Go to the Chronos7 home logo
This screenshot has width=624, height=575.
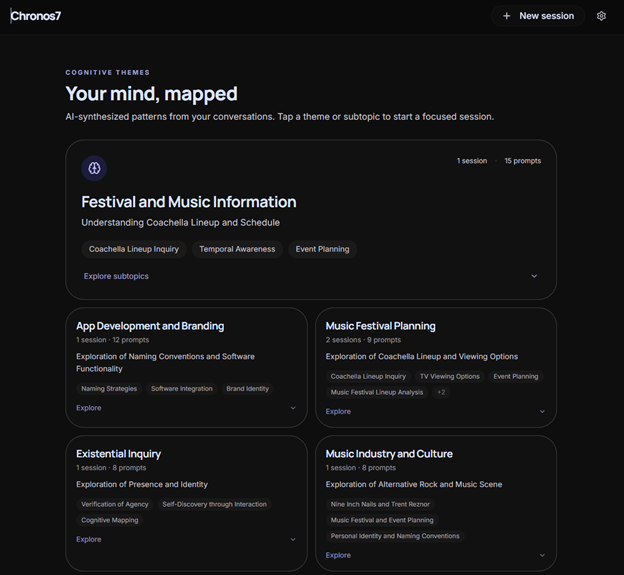[36, 16]
